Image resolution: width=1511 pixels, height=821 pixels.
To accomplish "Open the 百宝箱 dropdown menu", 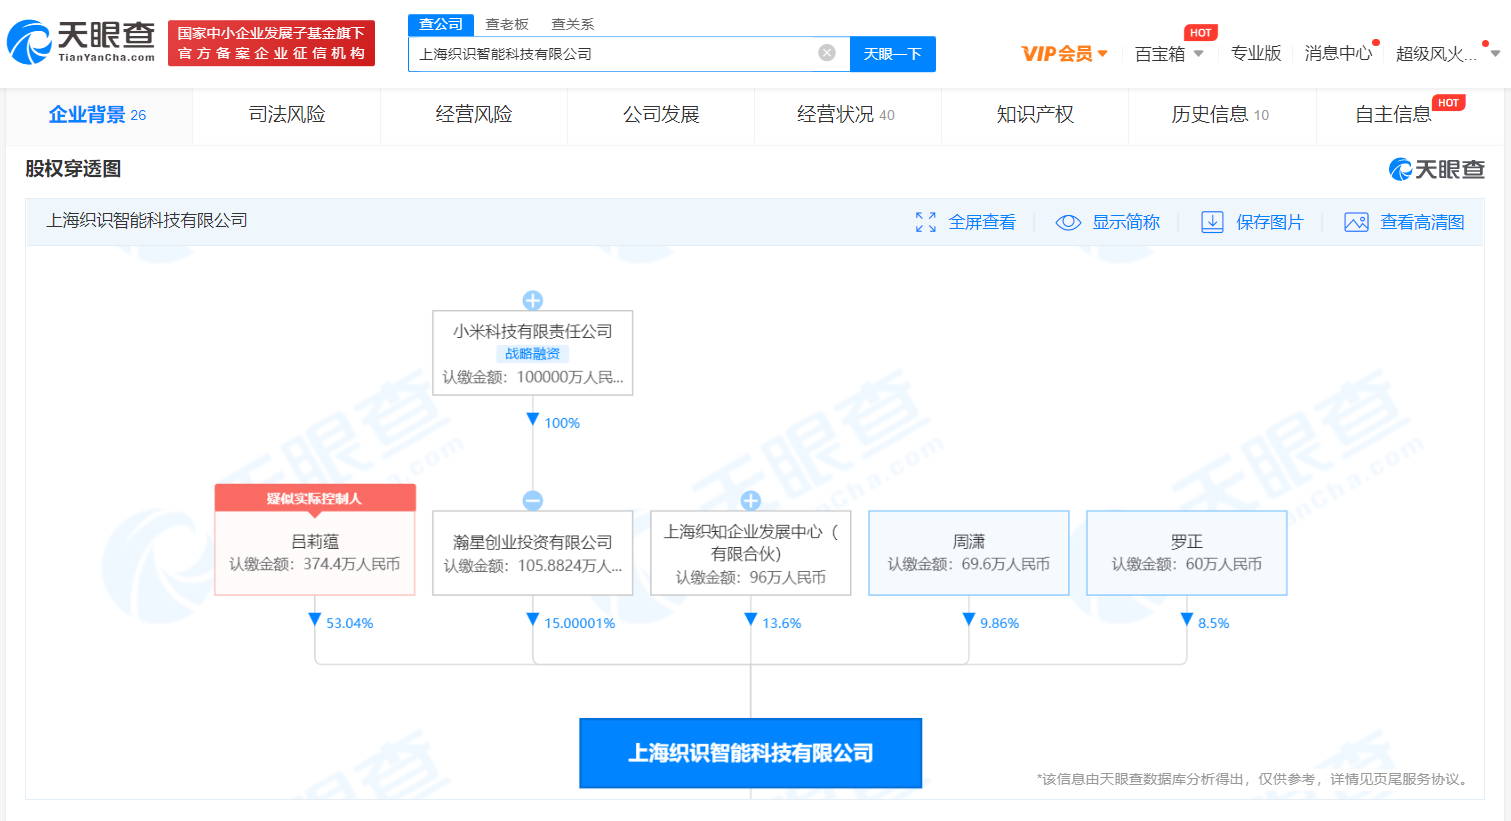I will (x=1169, y=54).
